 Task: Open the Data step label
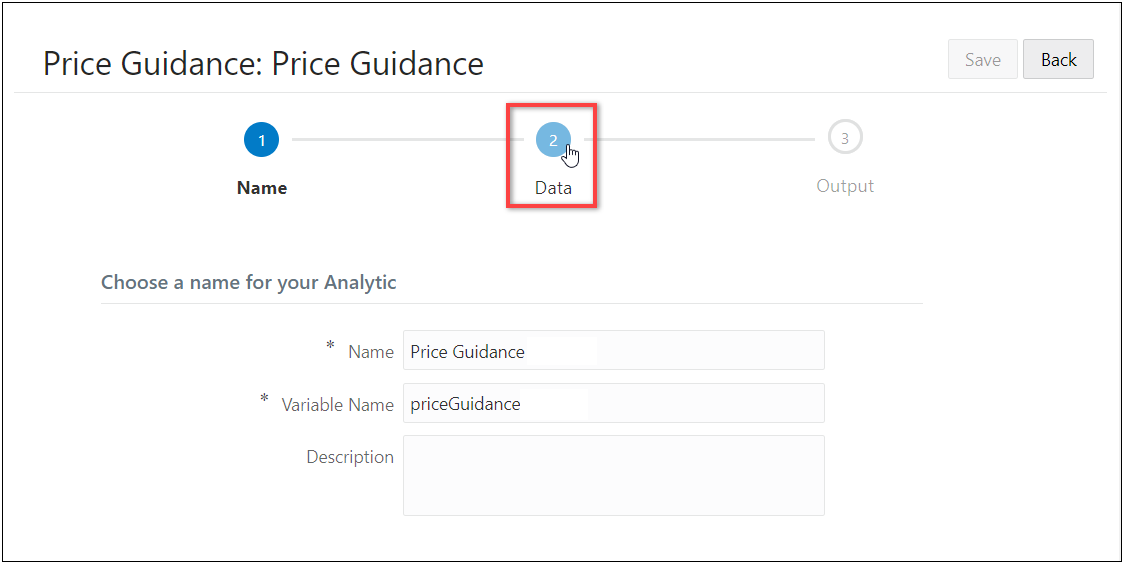coord(553,187)
